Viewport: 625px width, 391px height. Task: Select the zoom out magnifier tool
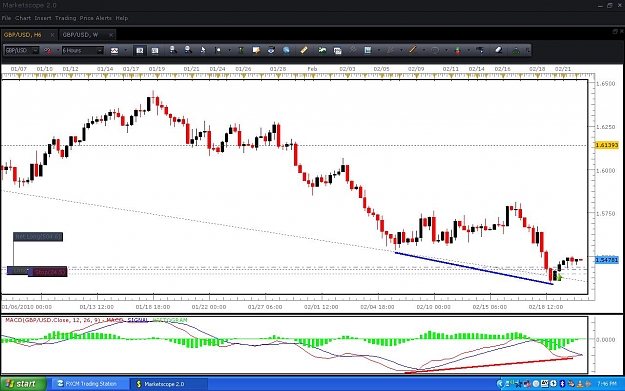(188, 50)
